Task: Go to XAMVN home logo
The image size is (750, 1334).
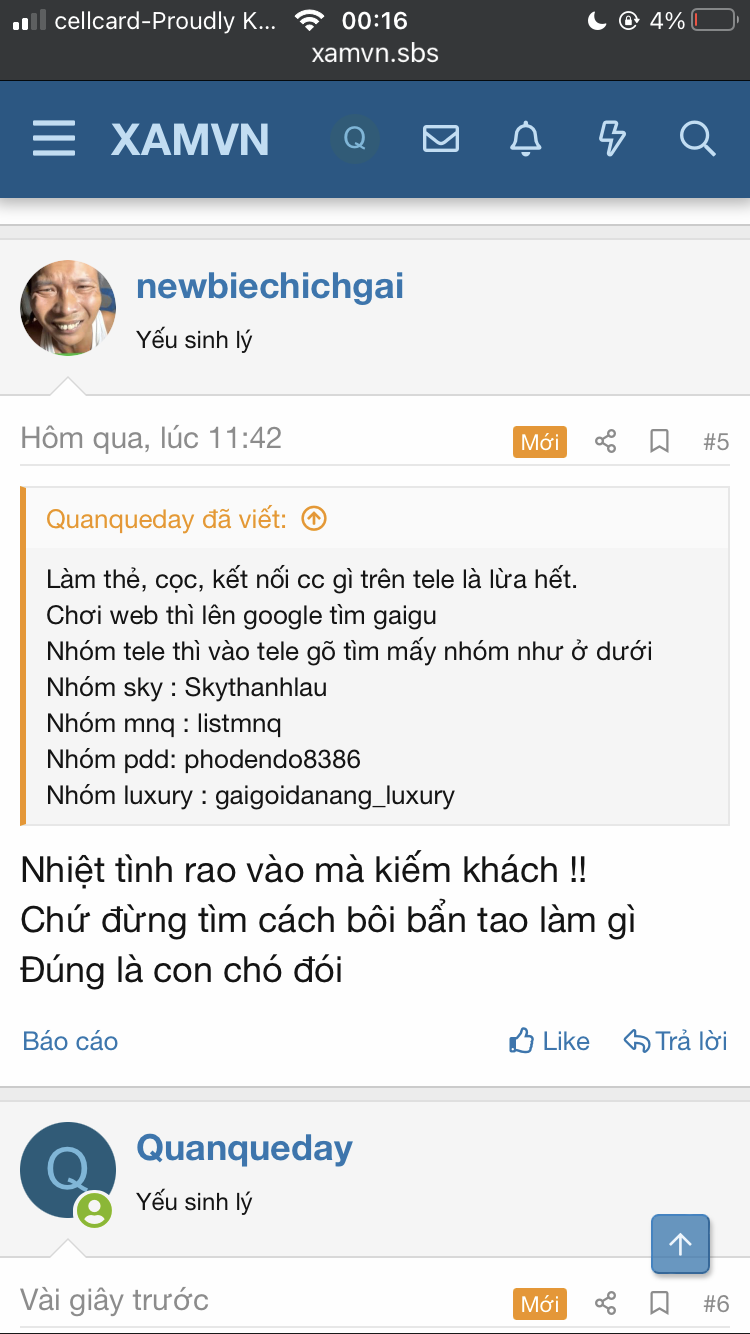Action: [190, 138]
